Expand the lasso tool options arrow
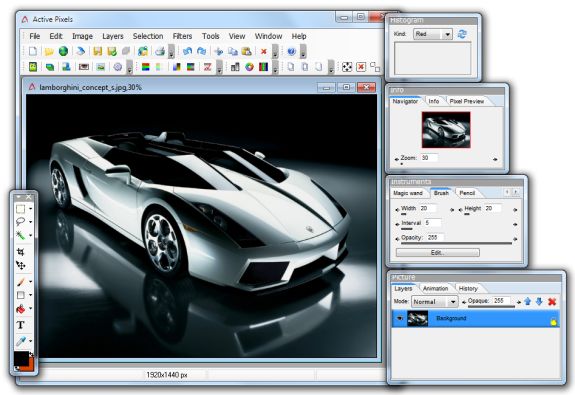This screenshot has width=575, height=395. click(30, 222)
